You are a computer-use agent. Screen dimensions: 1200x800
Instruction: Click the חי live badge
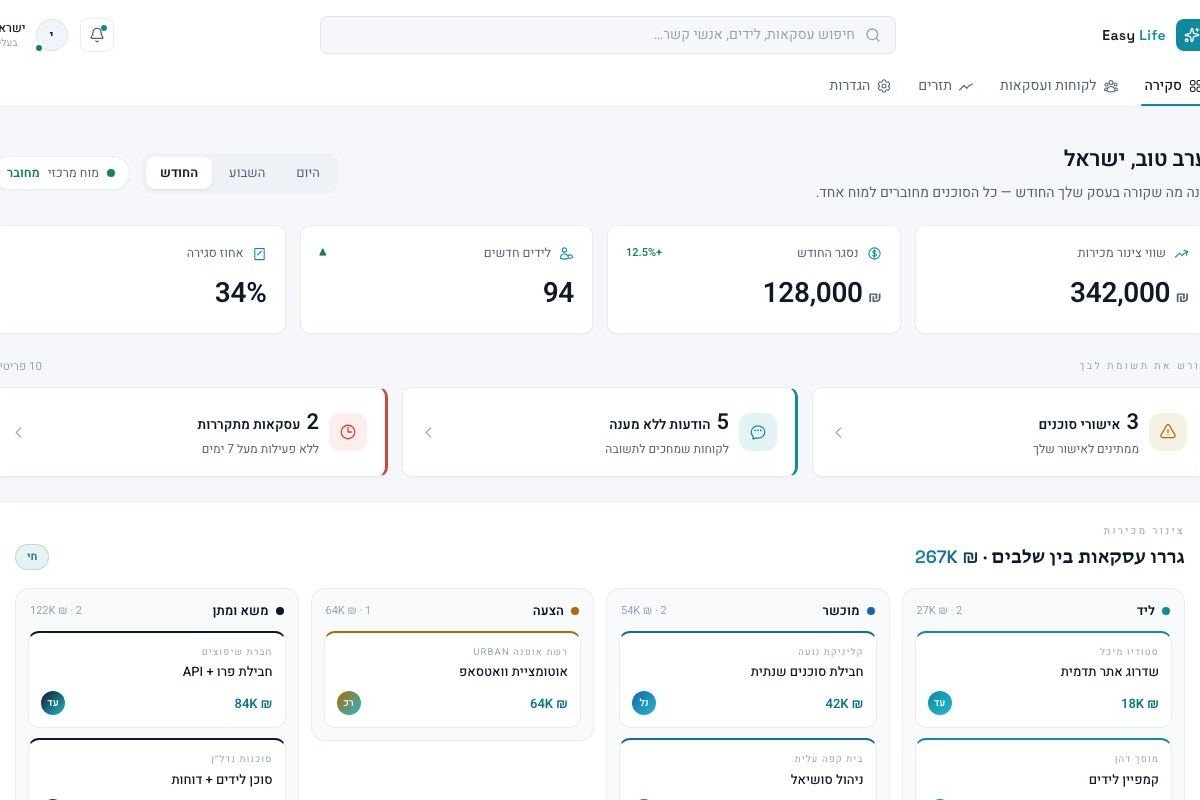click(x=32, y=557)
